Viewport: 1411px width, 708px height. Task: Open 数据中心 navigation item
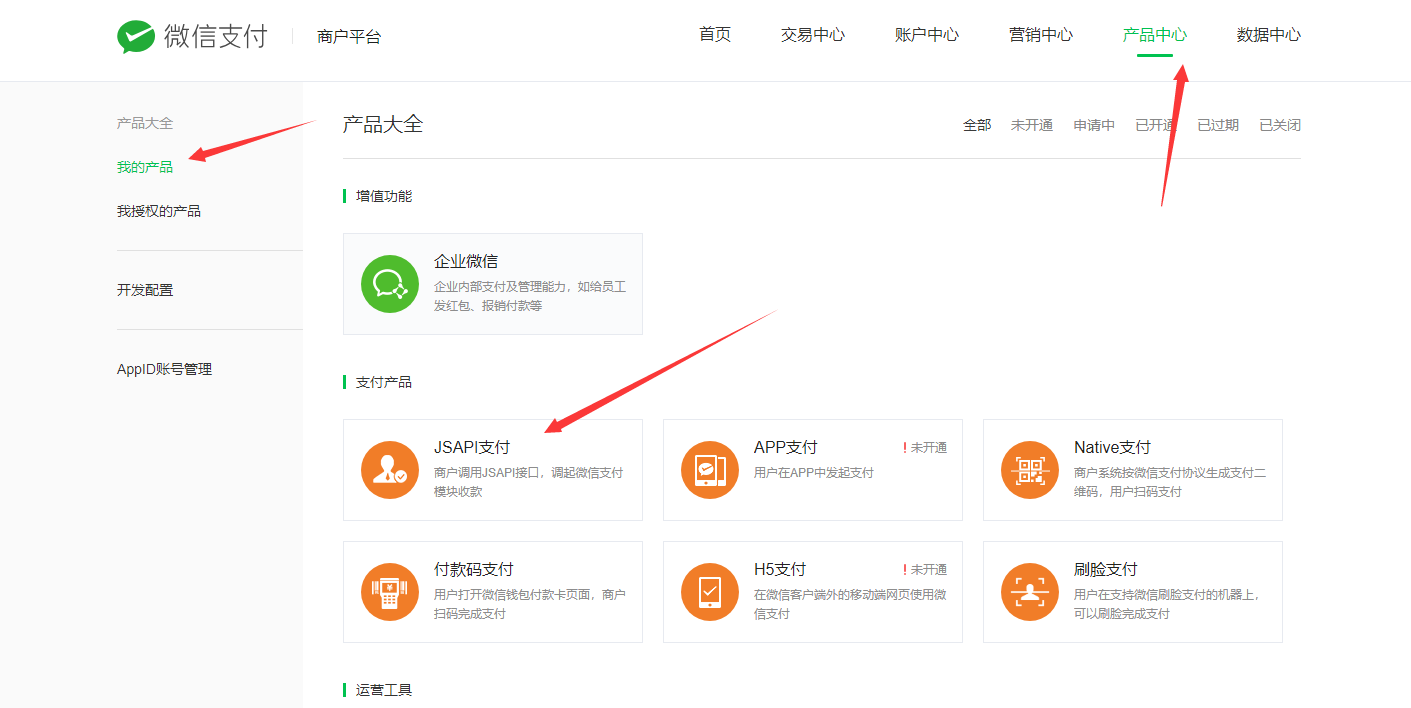pos(1269,35)
